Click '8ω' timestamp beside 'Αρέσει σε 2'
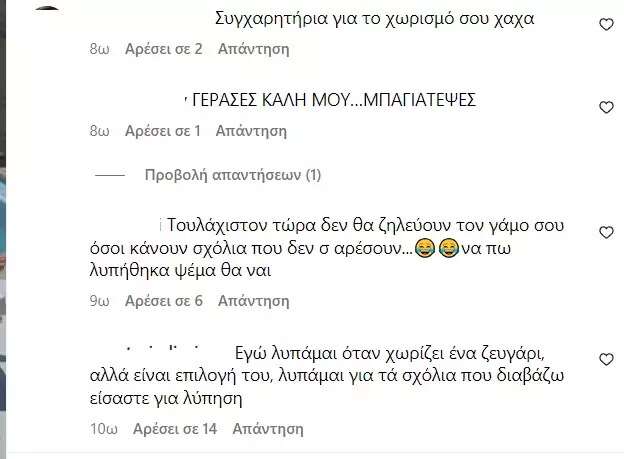The image size is (624, 459). click(x=99, y=49)
